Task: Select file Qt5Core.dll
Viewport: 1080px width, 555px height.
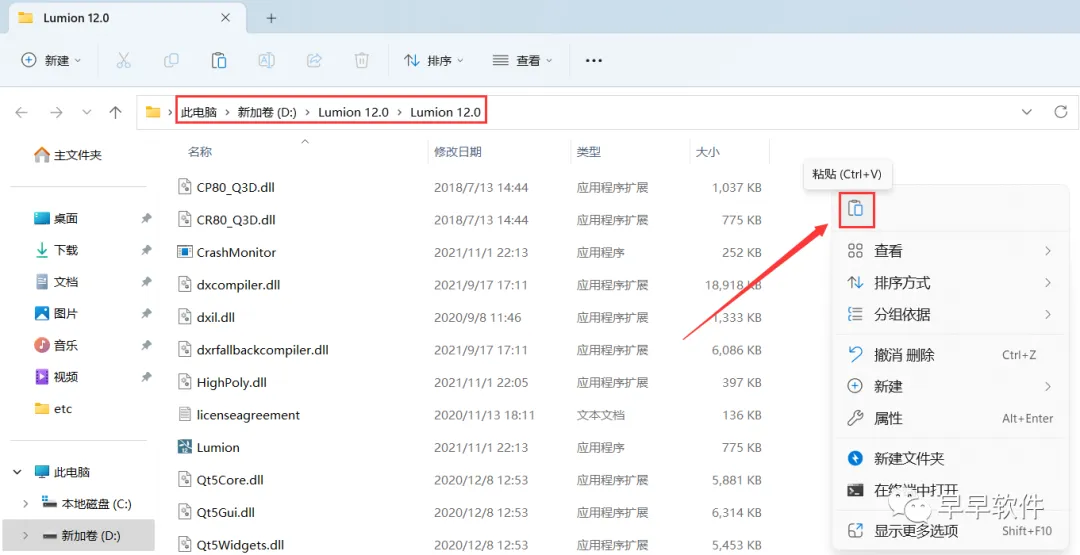Action: 230,479
